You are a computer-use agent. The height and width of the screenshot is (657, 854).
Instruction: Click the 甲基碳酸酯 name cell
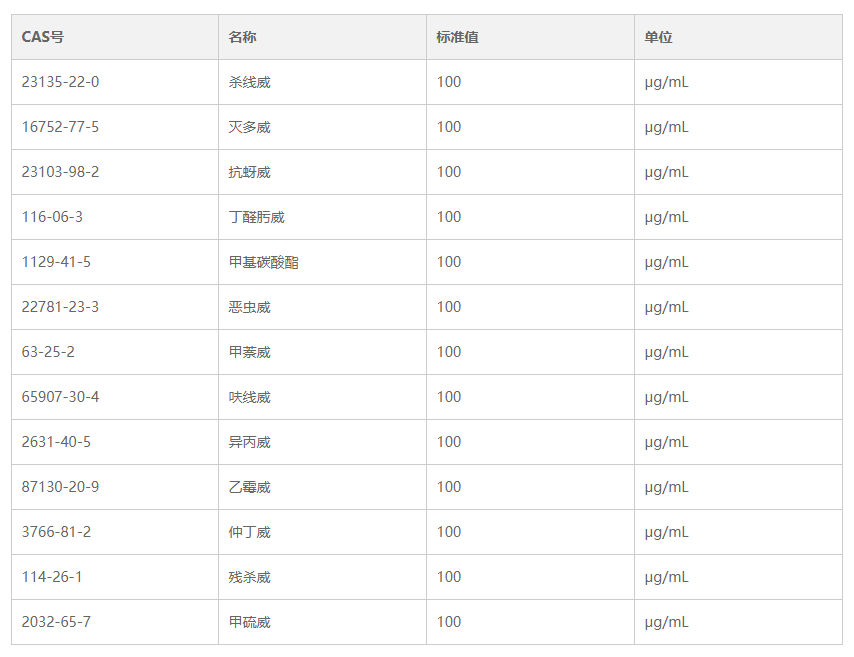click(263, 262)
